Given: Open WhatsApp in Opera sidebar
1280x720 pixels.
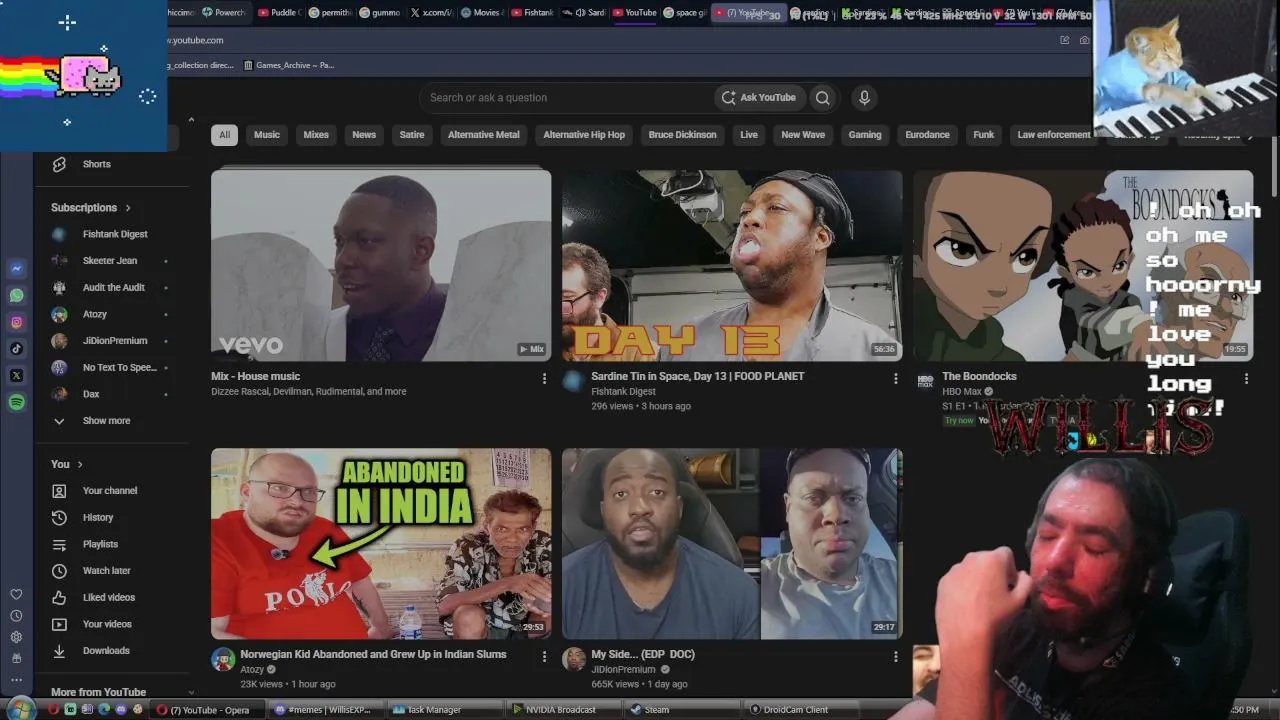Looking at the screenshot, I should [x=17, y=295].
